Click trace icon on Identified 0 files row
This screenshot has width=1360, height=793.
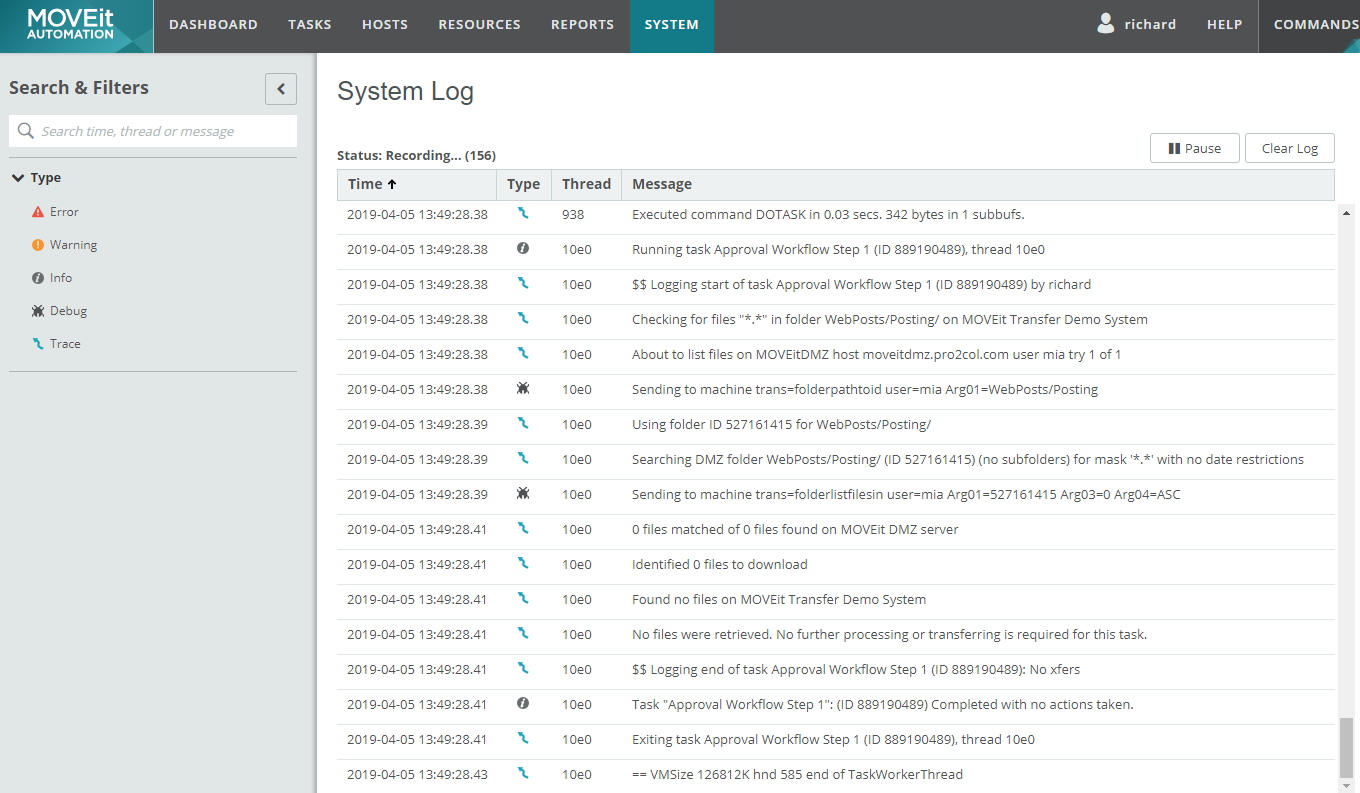pyautogui.click(x=522, y=563)
